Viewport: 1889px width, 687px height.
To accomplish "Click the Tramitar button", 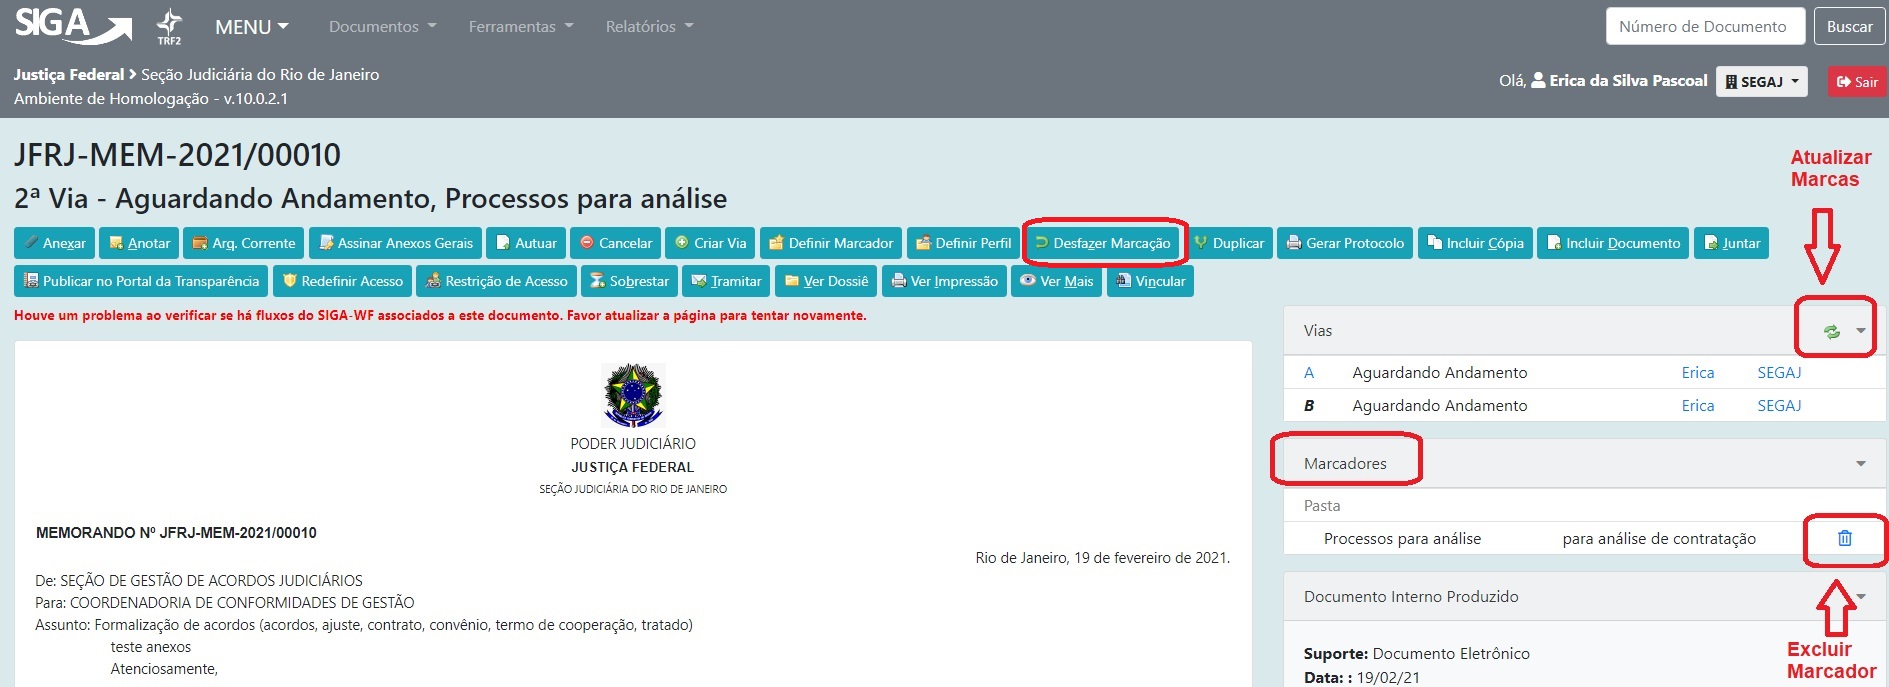I will [726, 281].
